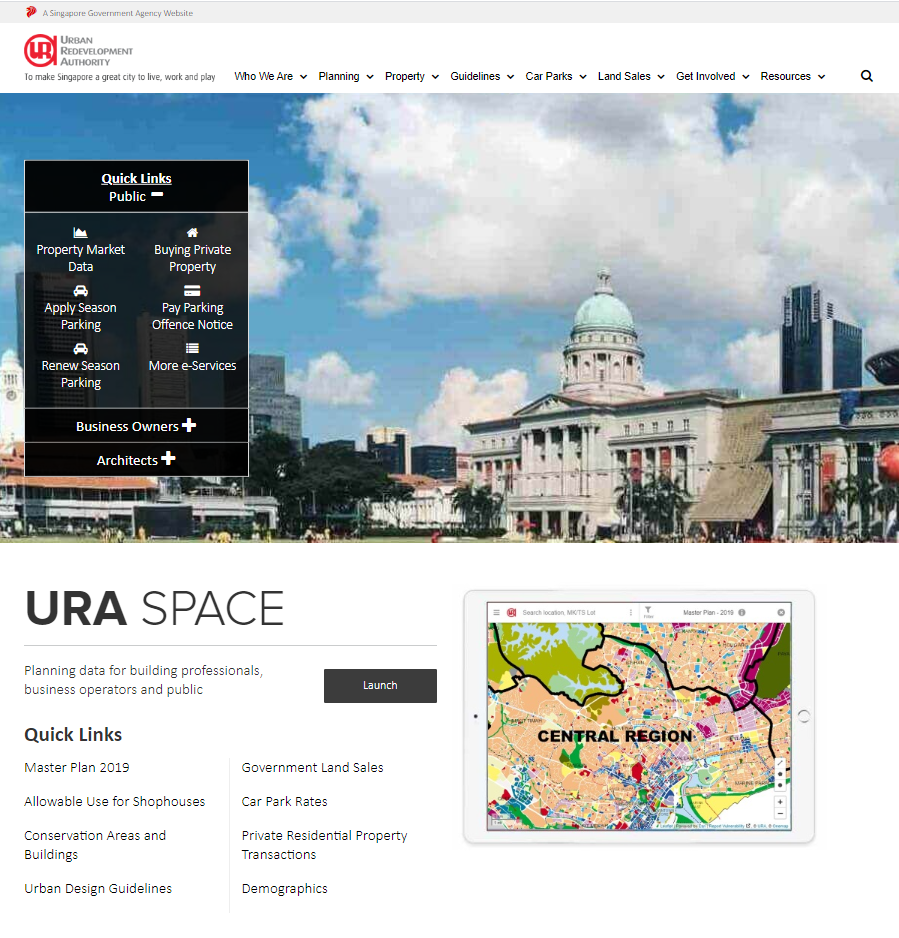Open the Who We Are dropdown chevron
899x938 pixels.
click(304, 77)
